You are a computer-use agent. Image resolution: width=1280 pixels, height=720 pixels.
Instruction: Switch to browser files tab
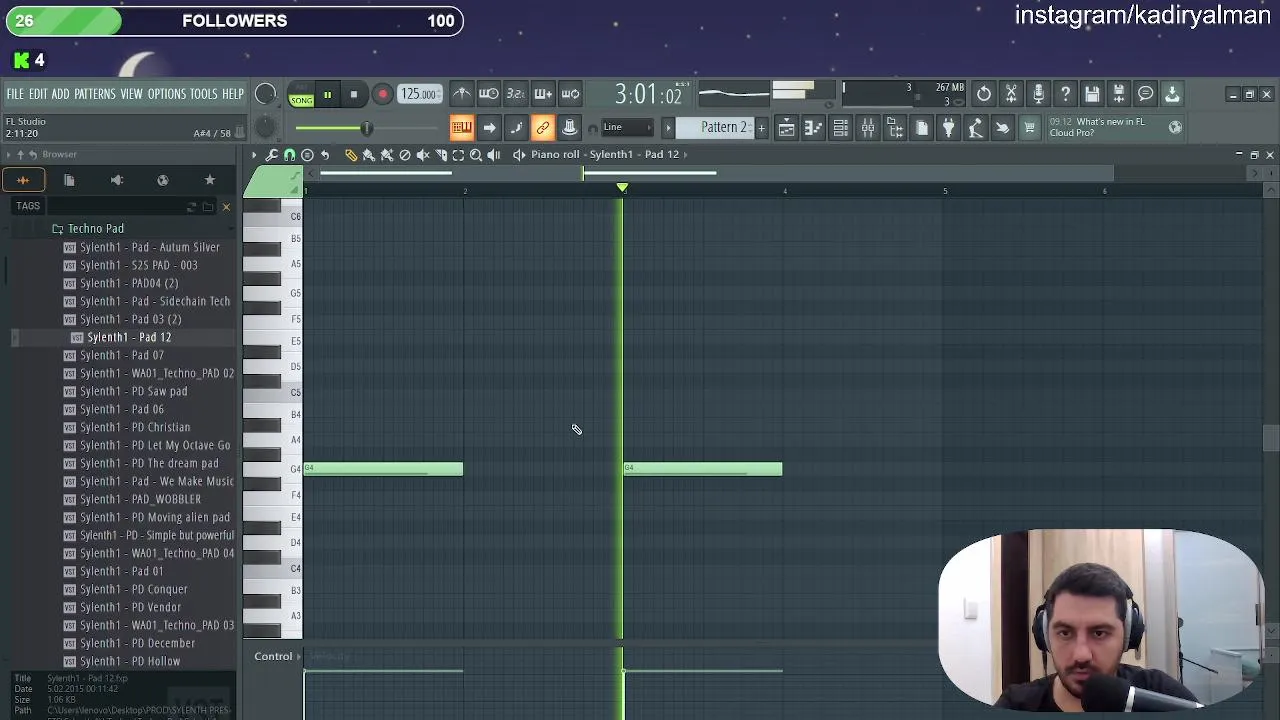(69, 180)
